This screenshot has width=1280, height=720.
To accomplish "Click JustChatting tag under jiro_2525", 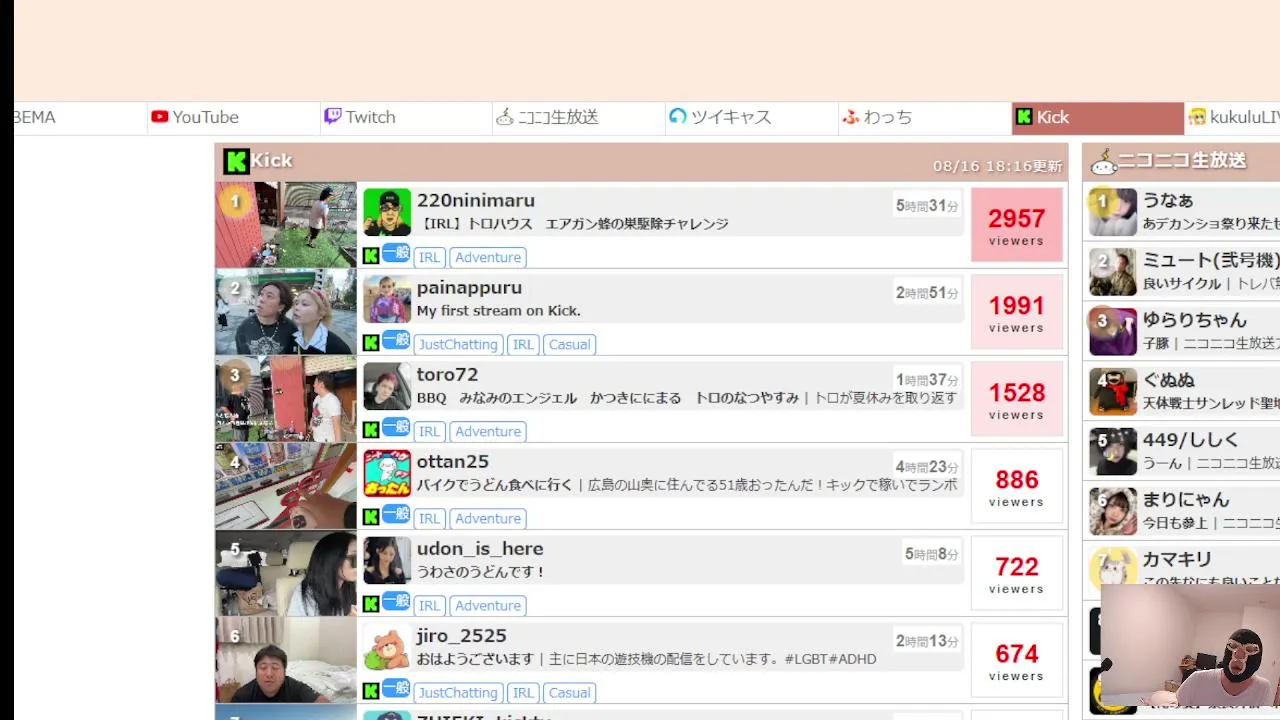I will [x=458, y=692].
